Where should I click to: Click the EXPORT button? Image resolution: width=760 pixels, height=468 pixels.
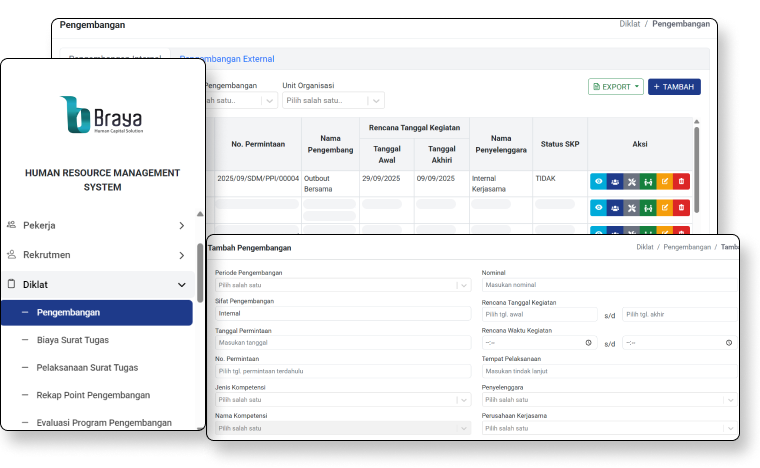pos(615,87)
